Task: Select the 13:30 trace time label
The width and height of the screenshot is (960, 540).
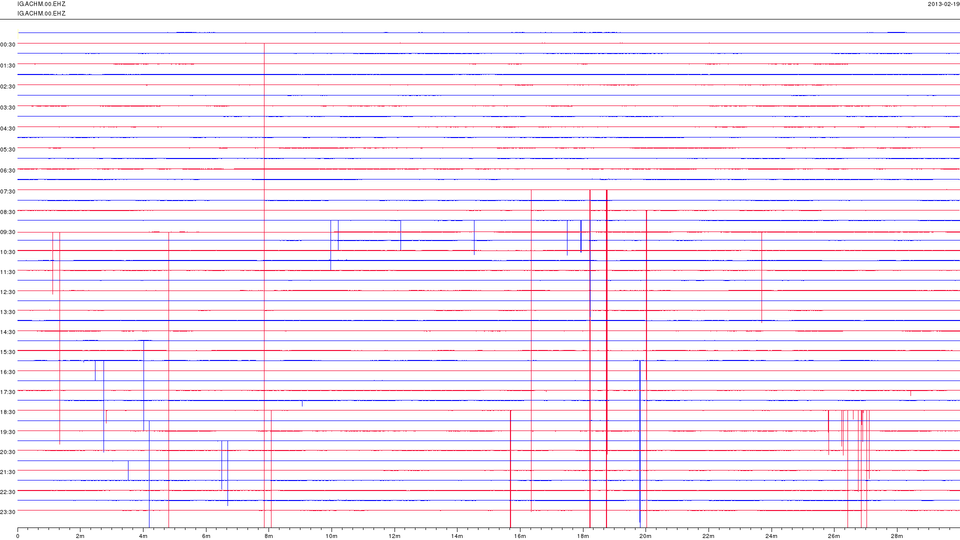Action: tap(7, 312)
